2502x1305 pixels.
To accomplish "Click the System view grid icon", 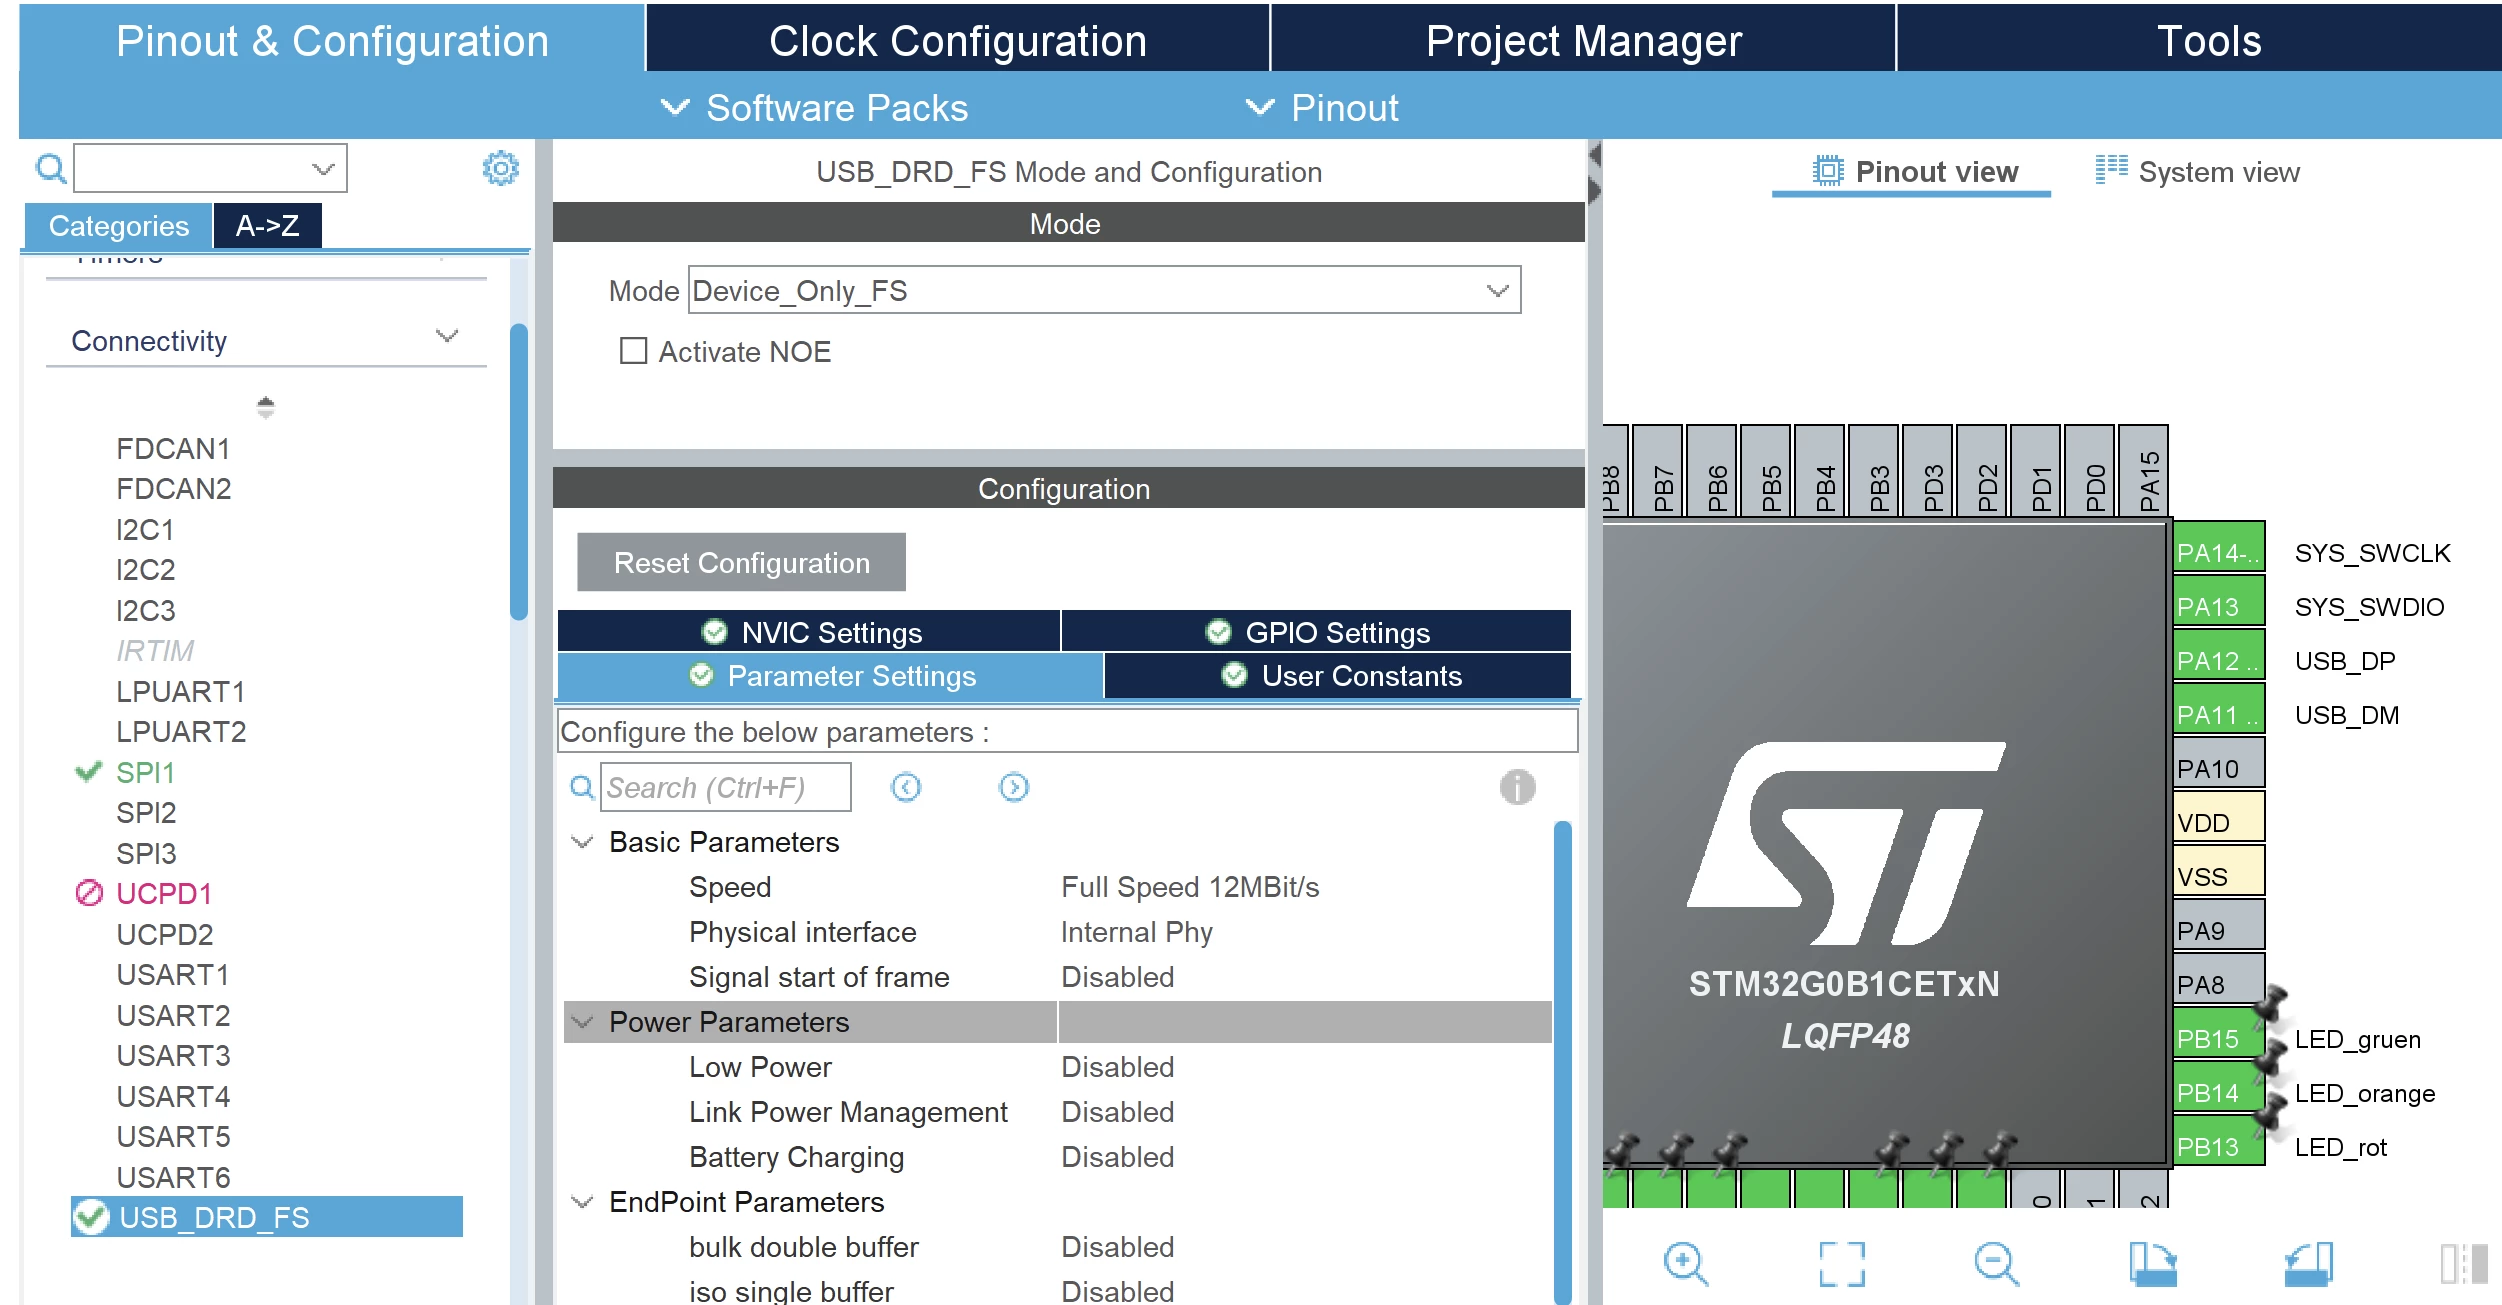I will tap(2111, 170).
